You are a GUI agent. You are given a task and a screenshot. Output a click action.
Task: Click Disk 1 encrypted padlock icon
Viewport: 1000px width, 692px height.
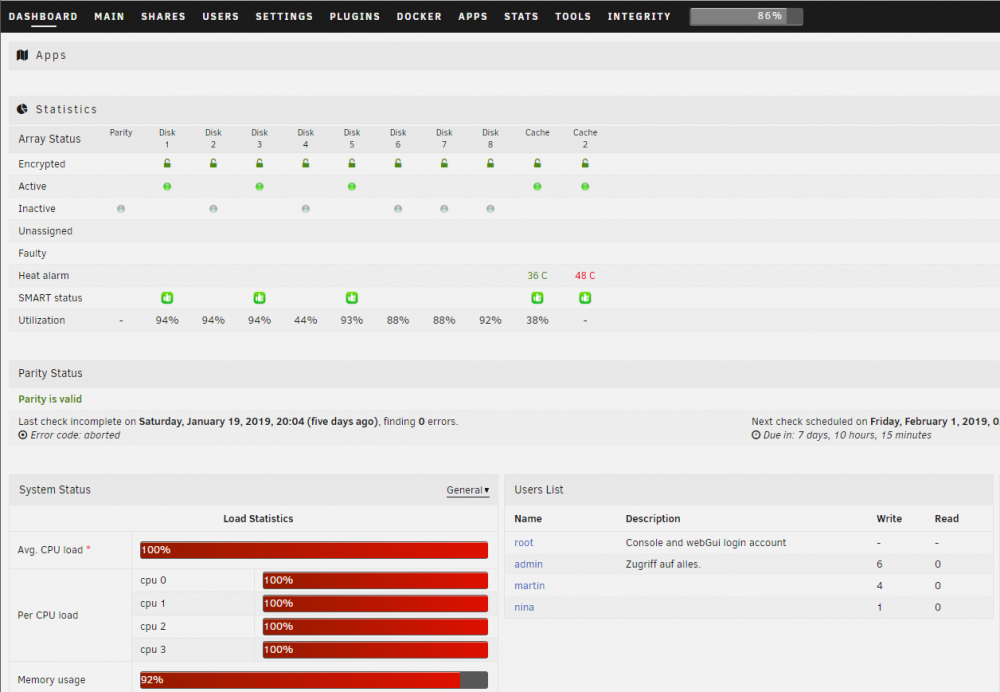click(167, 163)
